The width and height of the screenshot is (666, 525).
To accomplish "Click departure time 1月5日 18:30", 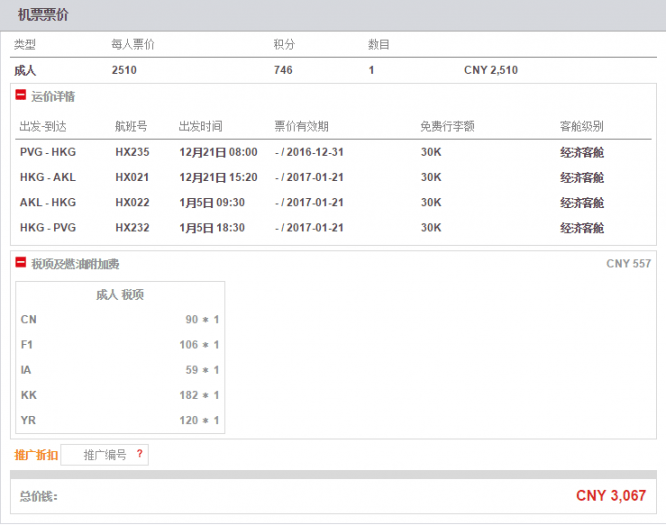I will (212, 228).
